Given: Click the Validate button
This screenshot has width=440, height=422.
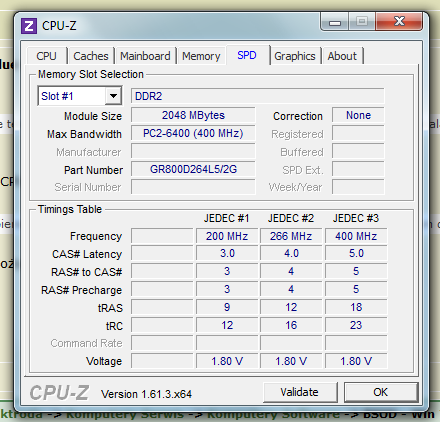Looking at the screenshot, I should pos(300,392).
